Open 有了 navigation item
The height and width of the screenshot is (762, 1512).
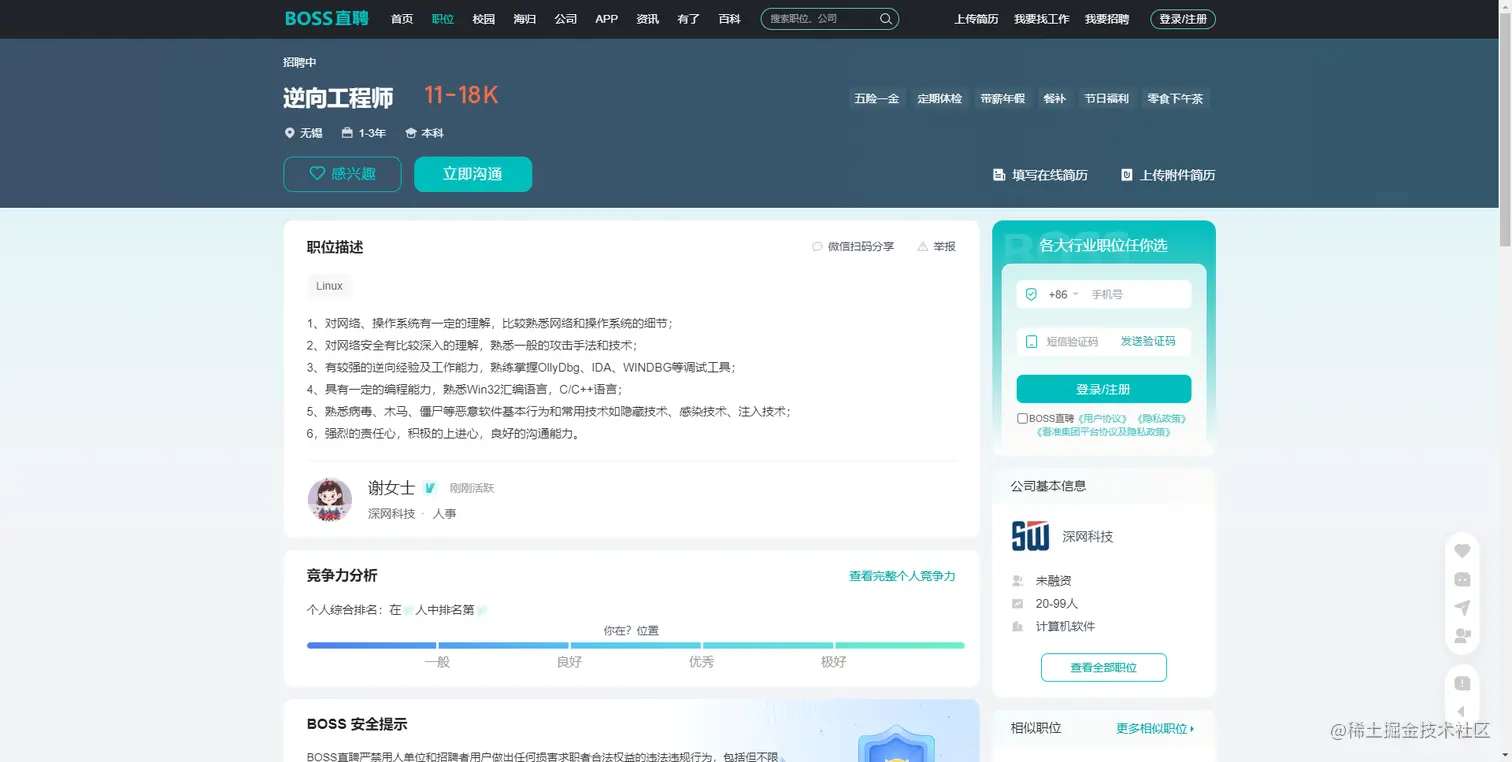[689, 19]
